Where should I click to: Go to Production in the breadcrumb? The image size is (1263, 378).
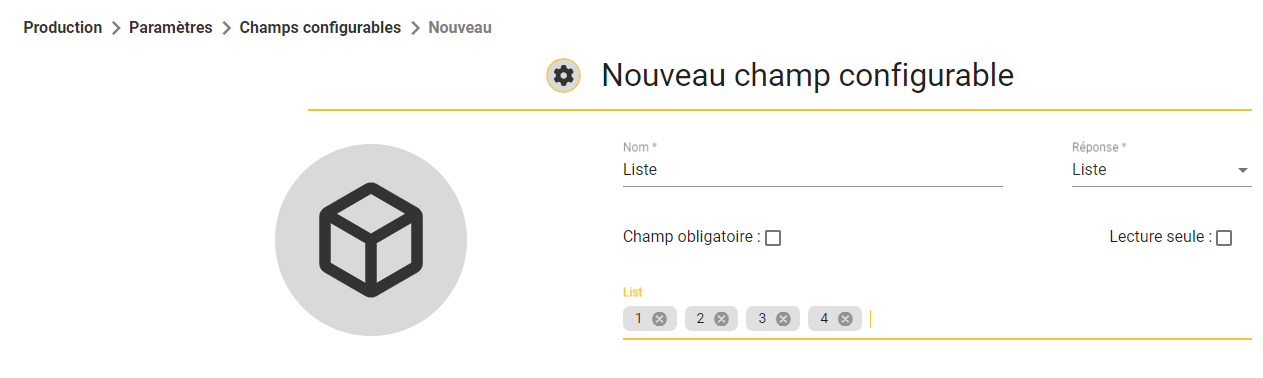[x=63, y=28]
